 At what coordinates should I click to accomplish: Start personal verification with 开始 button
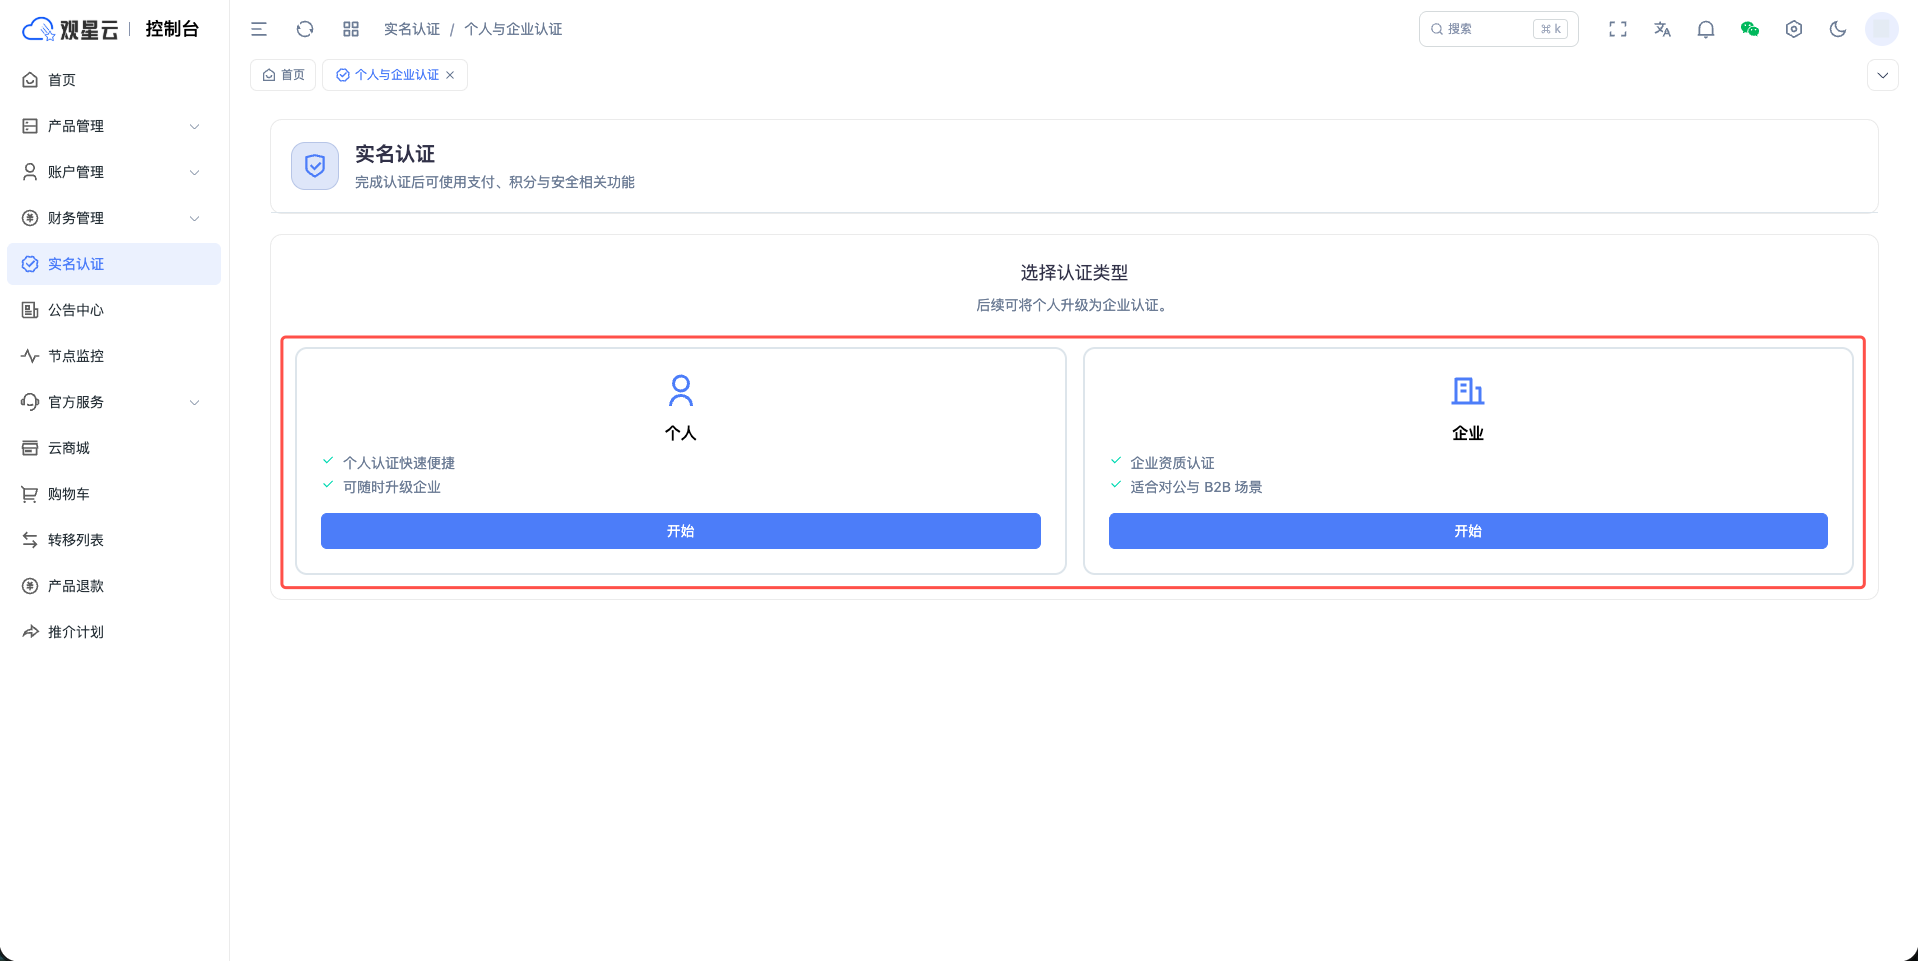pyautogui.click(x=680, y=531)
